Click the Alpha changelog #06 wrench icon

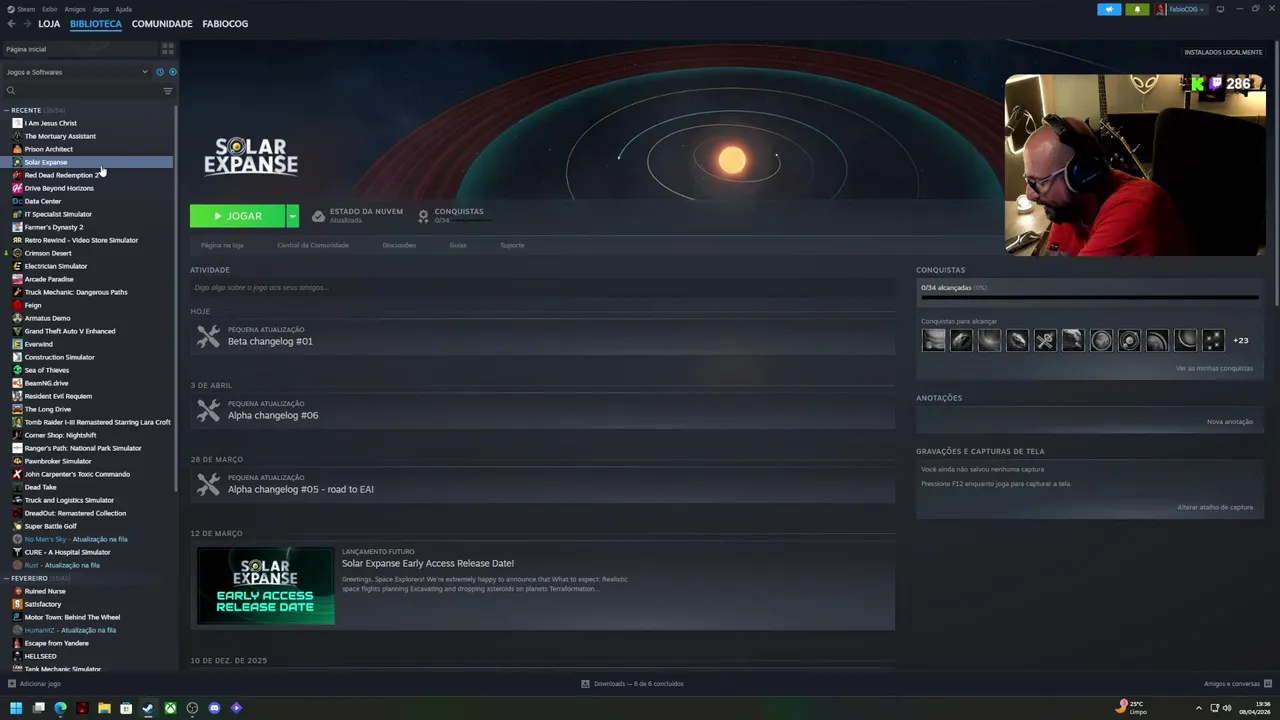(208, 411)
